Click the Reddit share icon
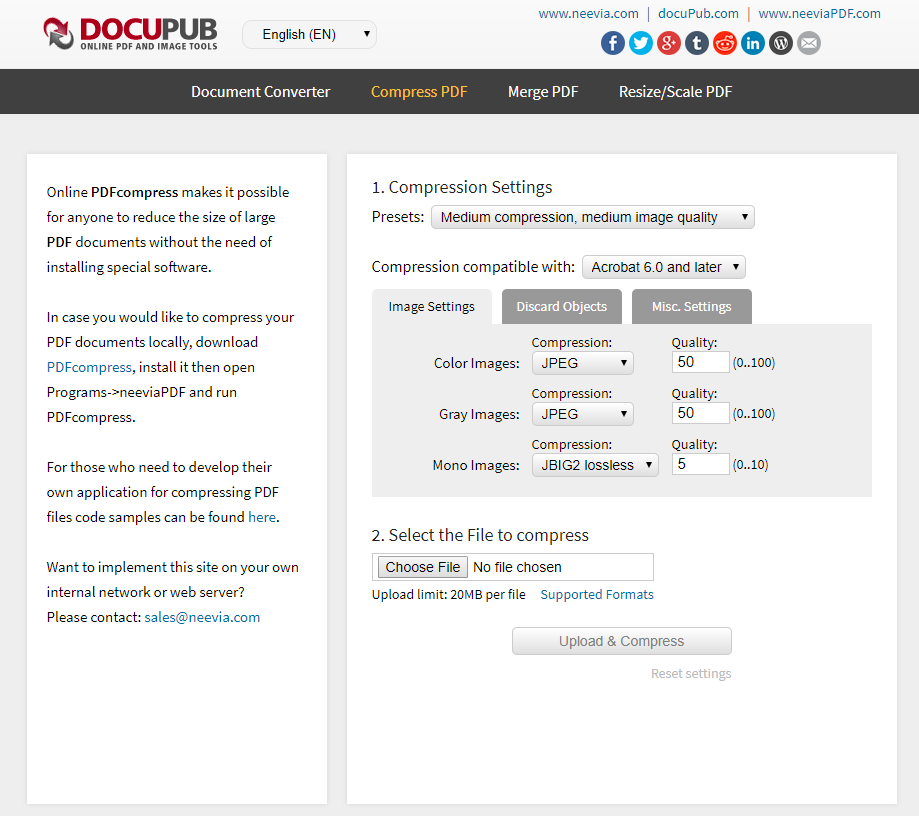This screenshot has width=919, height=816. pos(724,43)
